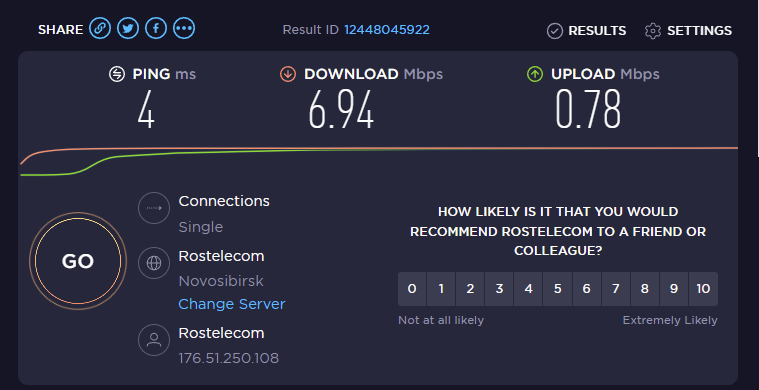Click the globe server icon
This screenshot has height=390, width=759.
[x=154, y=263]
